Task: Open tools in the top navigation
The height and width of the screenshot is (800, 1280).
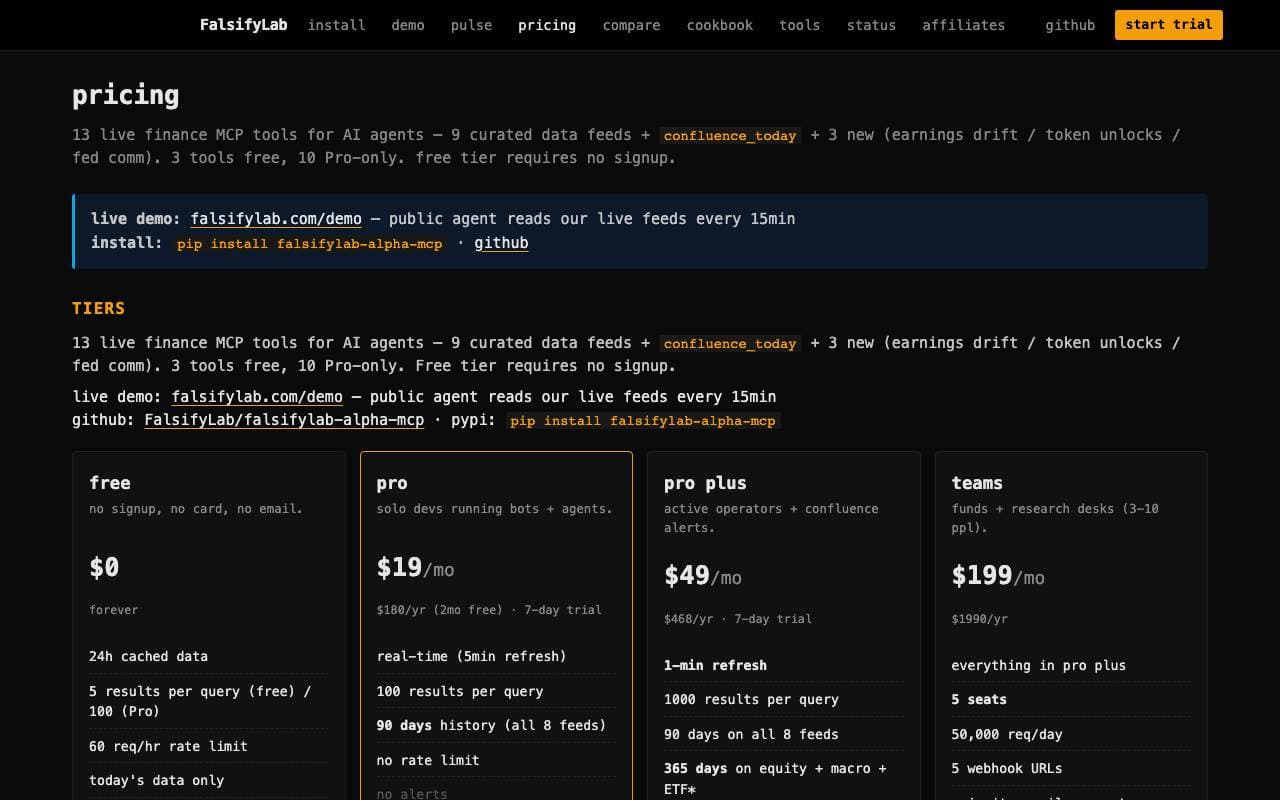Action: point(799,25)
